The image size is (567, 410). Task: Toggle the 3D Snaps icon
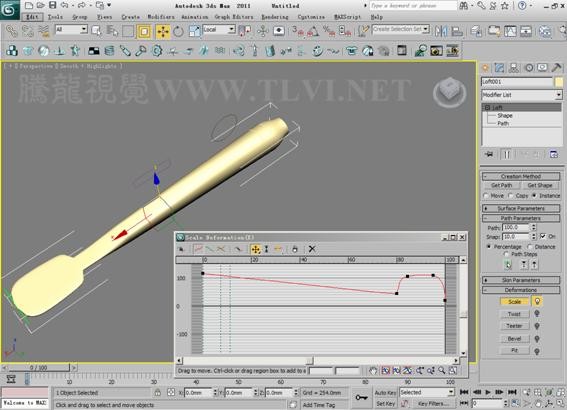(x=297, y=32)
